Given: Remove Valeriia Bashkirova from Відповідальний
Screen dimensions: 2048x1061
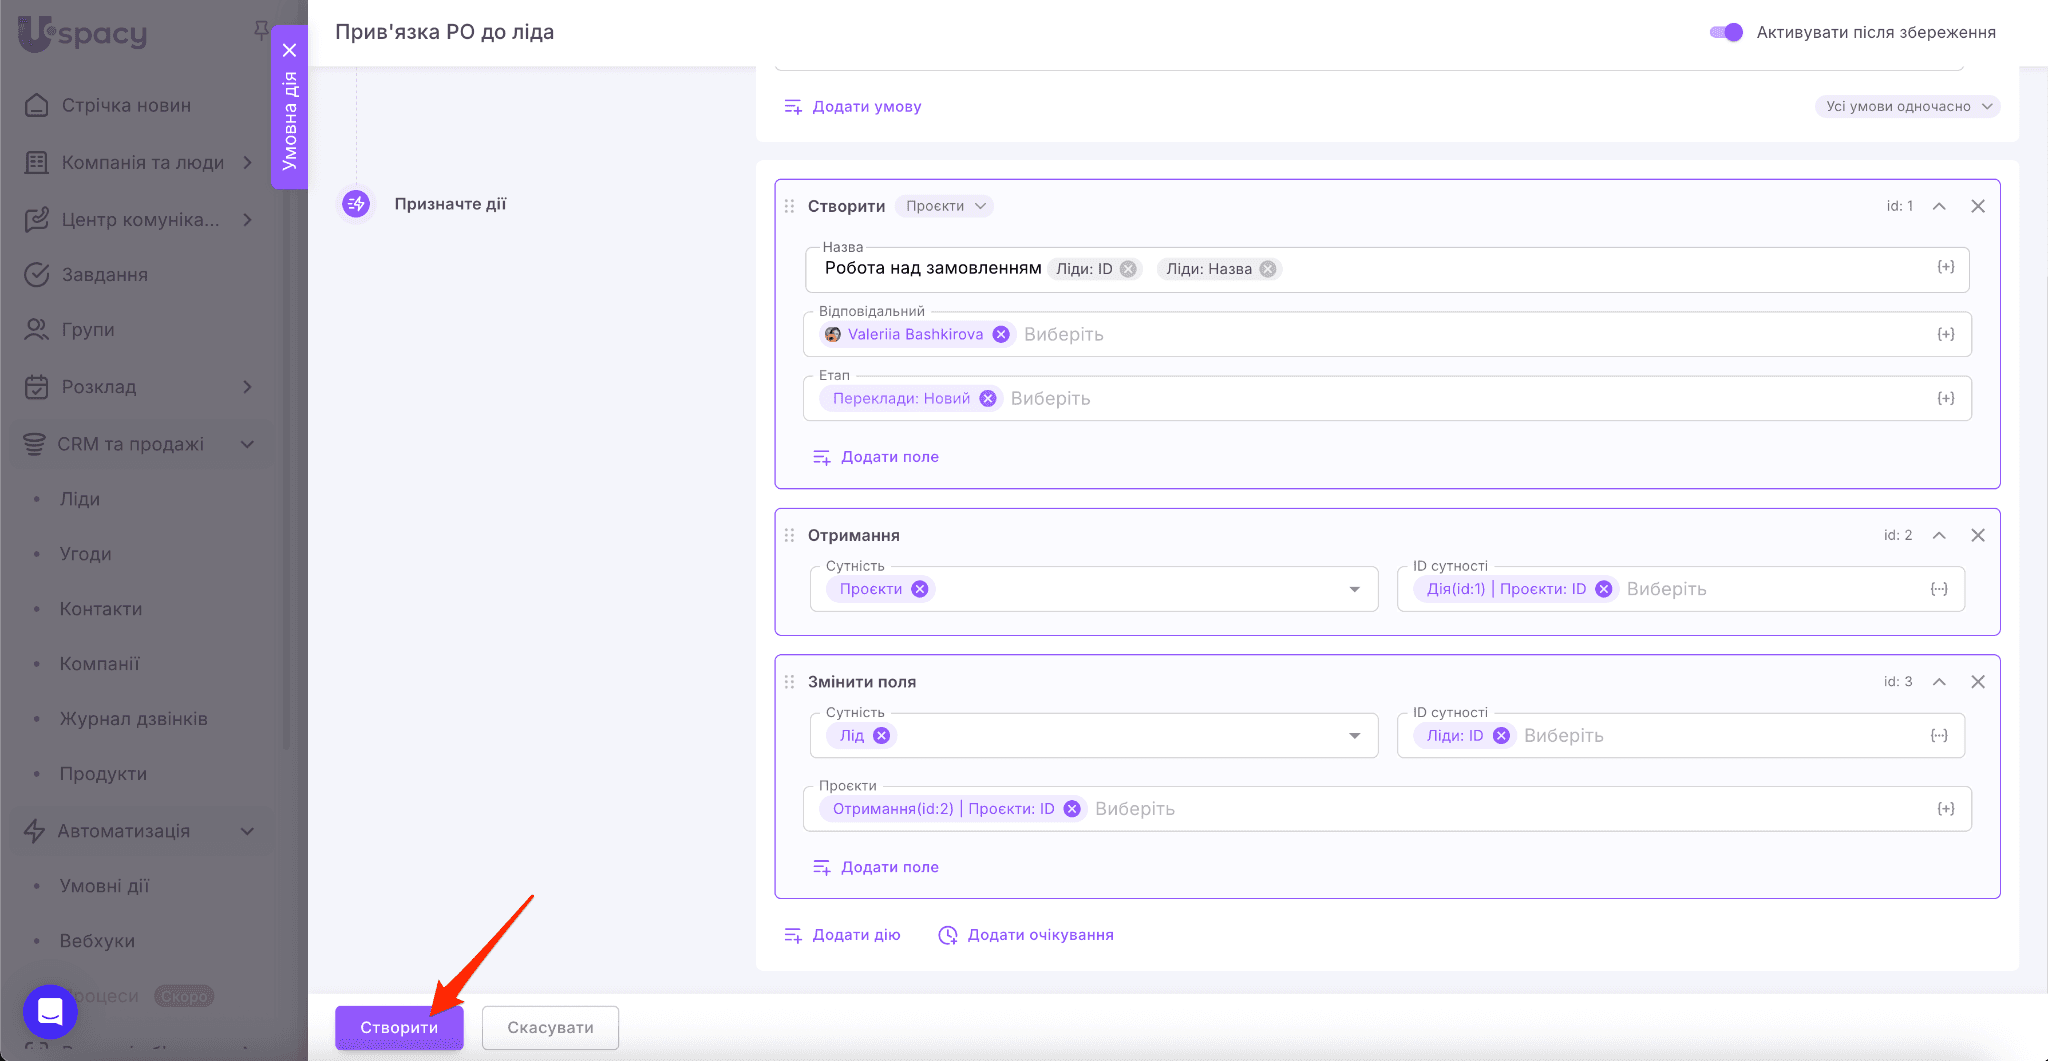Looking at the screenshot, I should pos(1001,334).
